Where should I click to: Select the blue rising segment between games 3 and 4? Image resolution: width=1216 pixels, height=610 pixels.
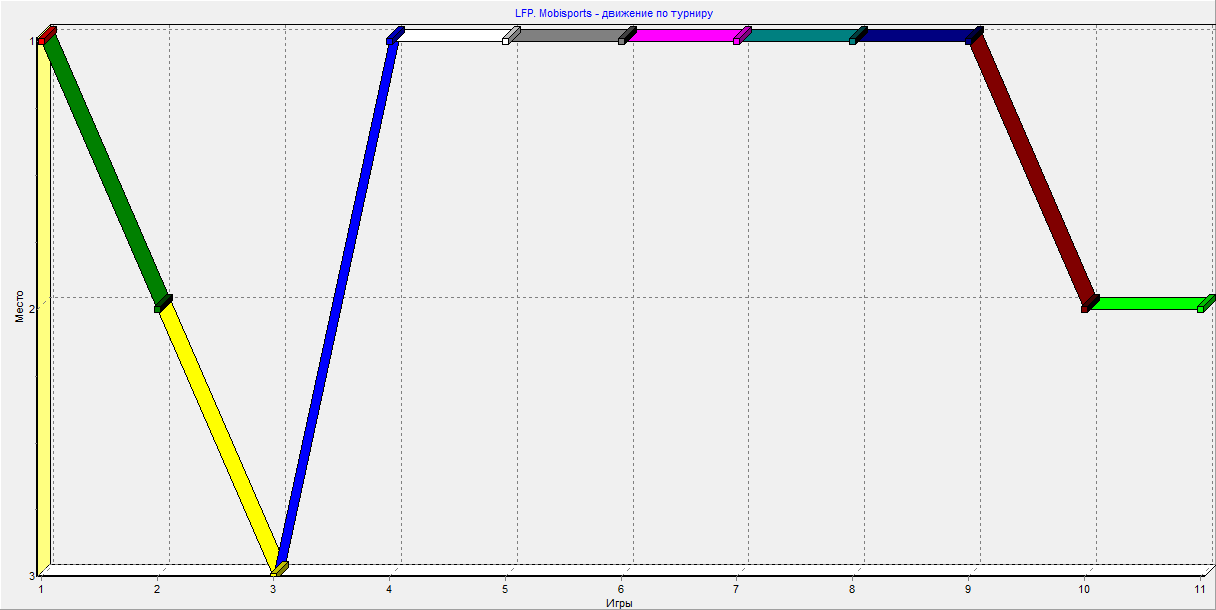click(338, 300)
